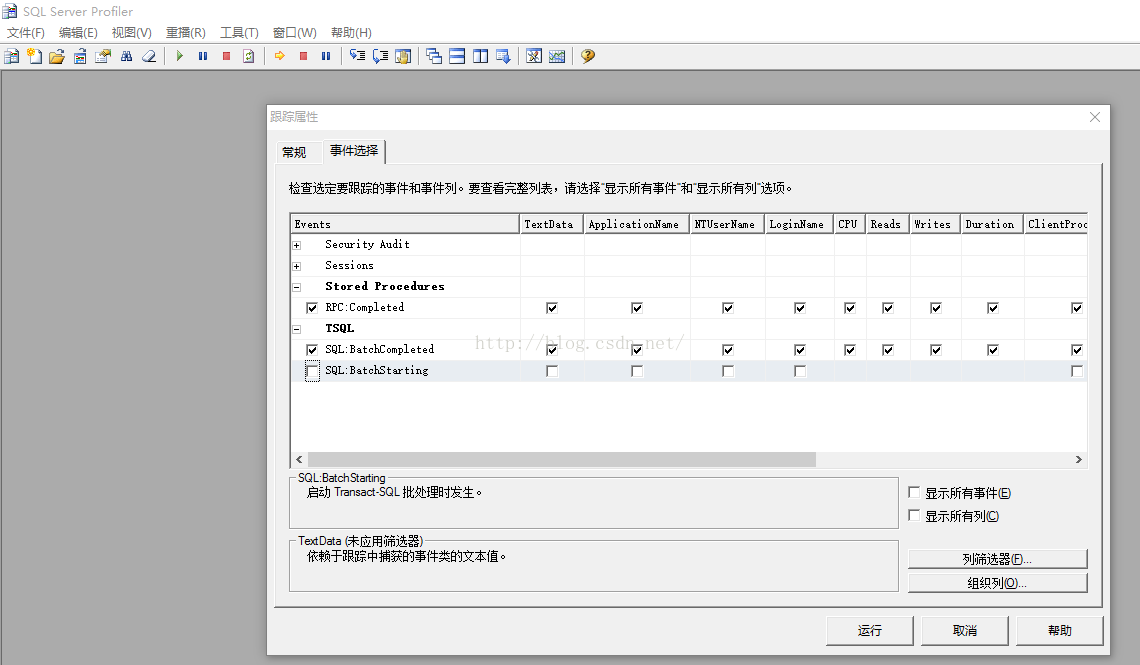Uncheck the RPC:Completed event checkbox
1140x665 pixels.
point(312,307)
